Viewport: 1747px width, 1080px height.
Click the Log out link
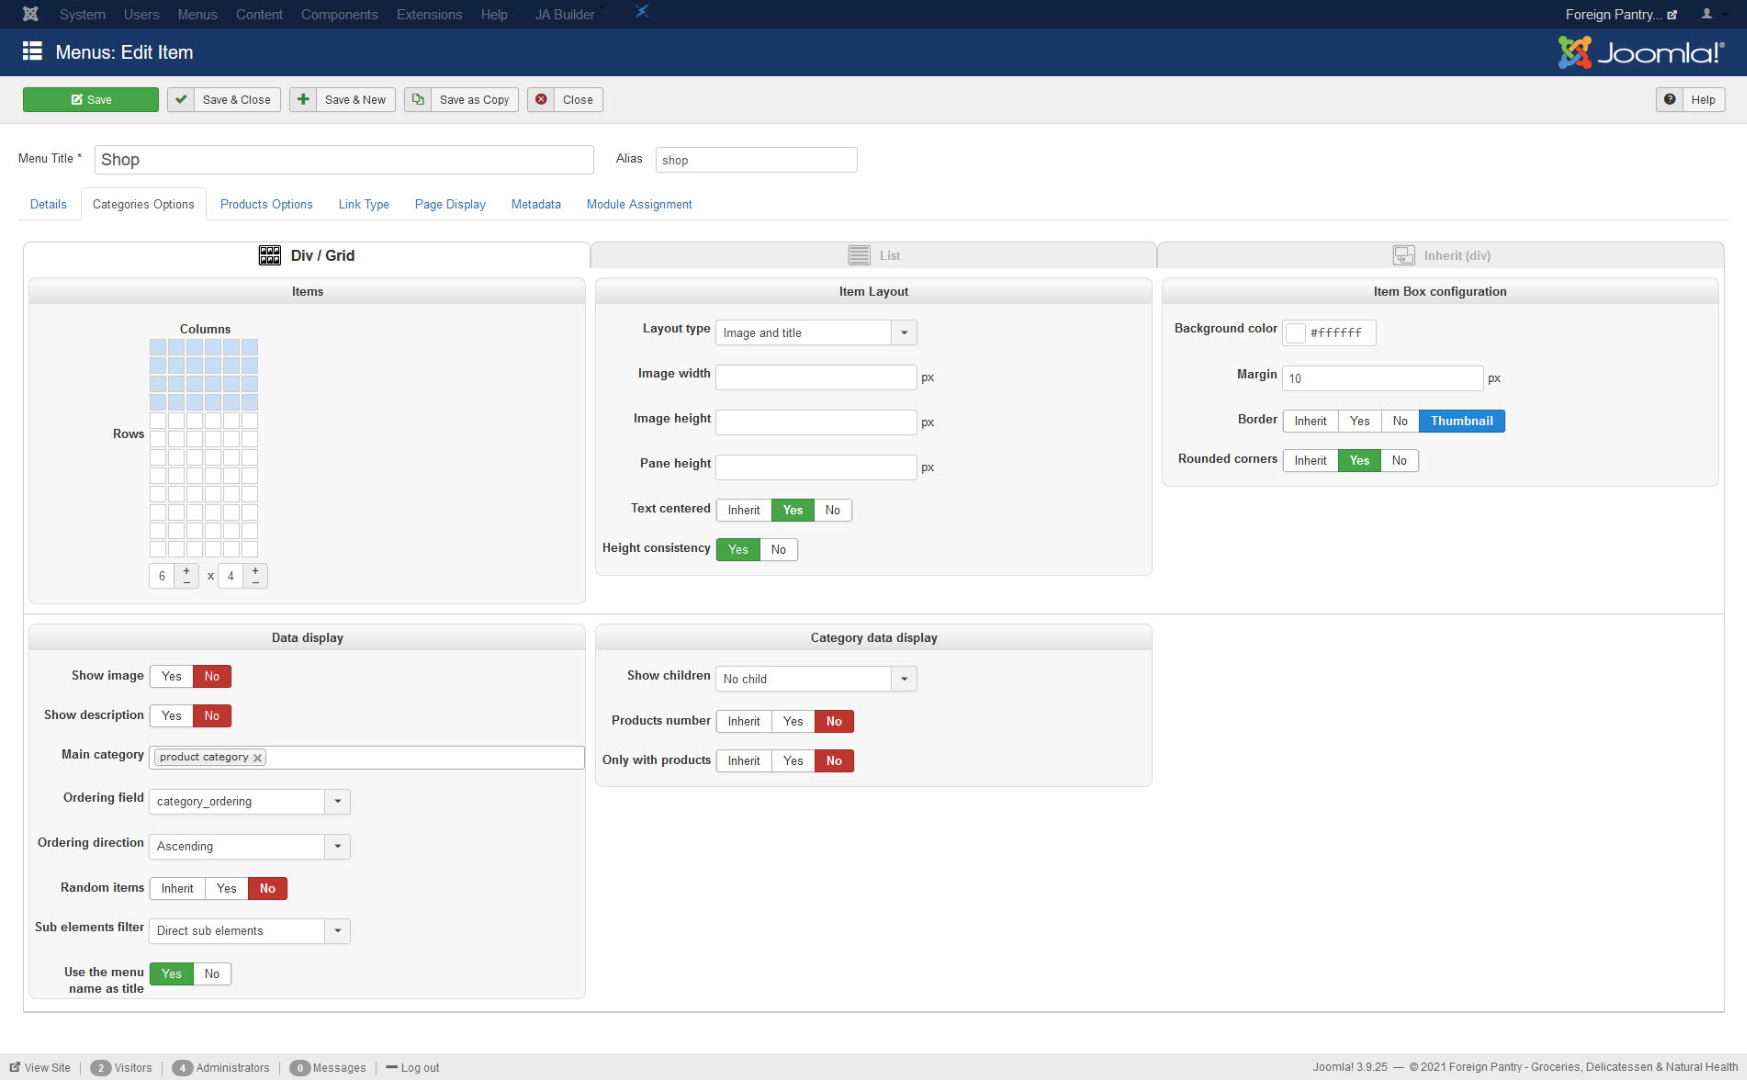tap(413, 1068)
